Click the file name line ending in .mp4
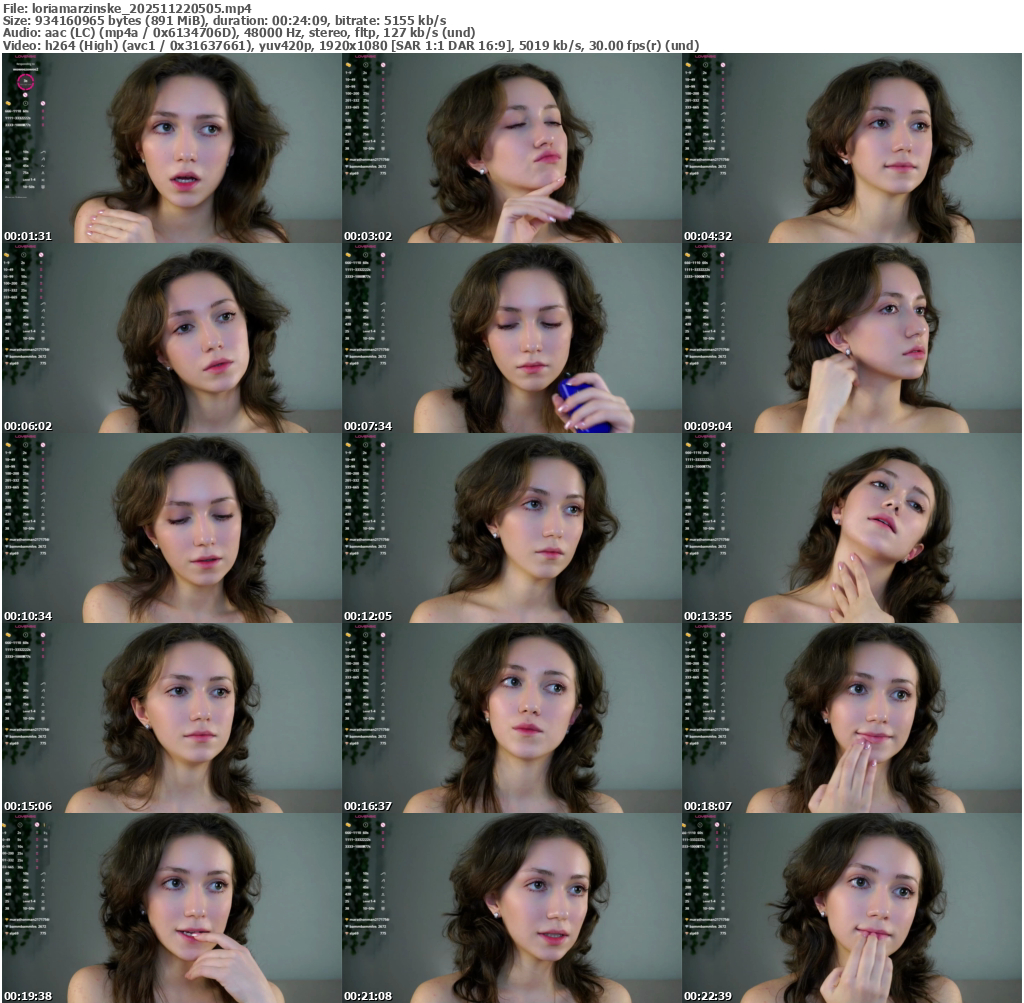The width and height of the screenshot is (1024, 1003). pyautogui.click(x=127, y=8)
